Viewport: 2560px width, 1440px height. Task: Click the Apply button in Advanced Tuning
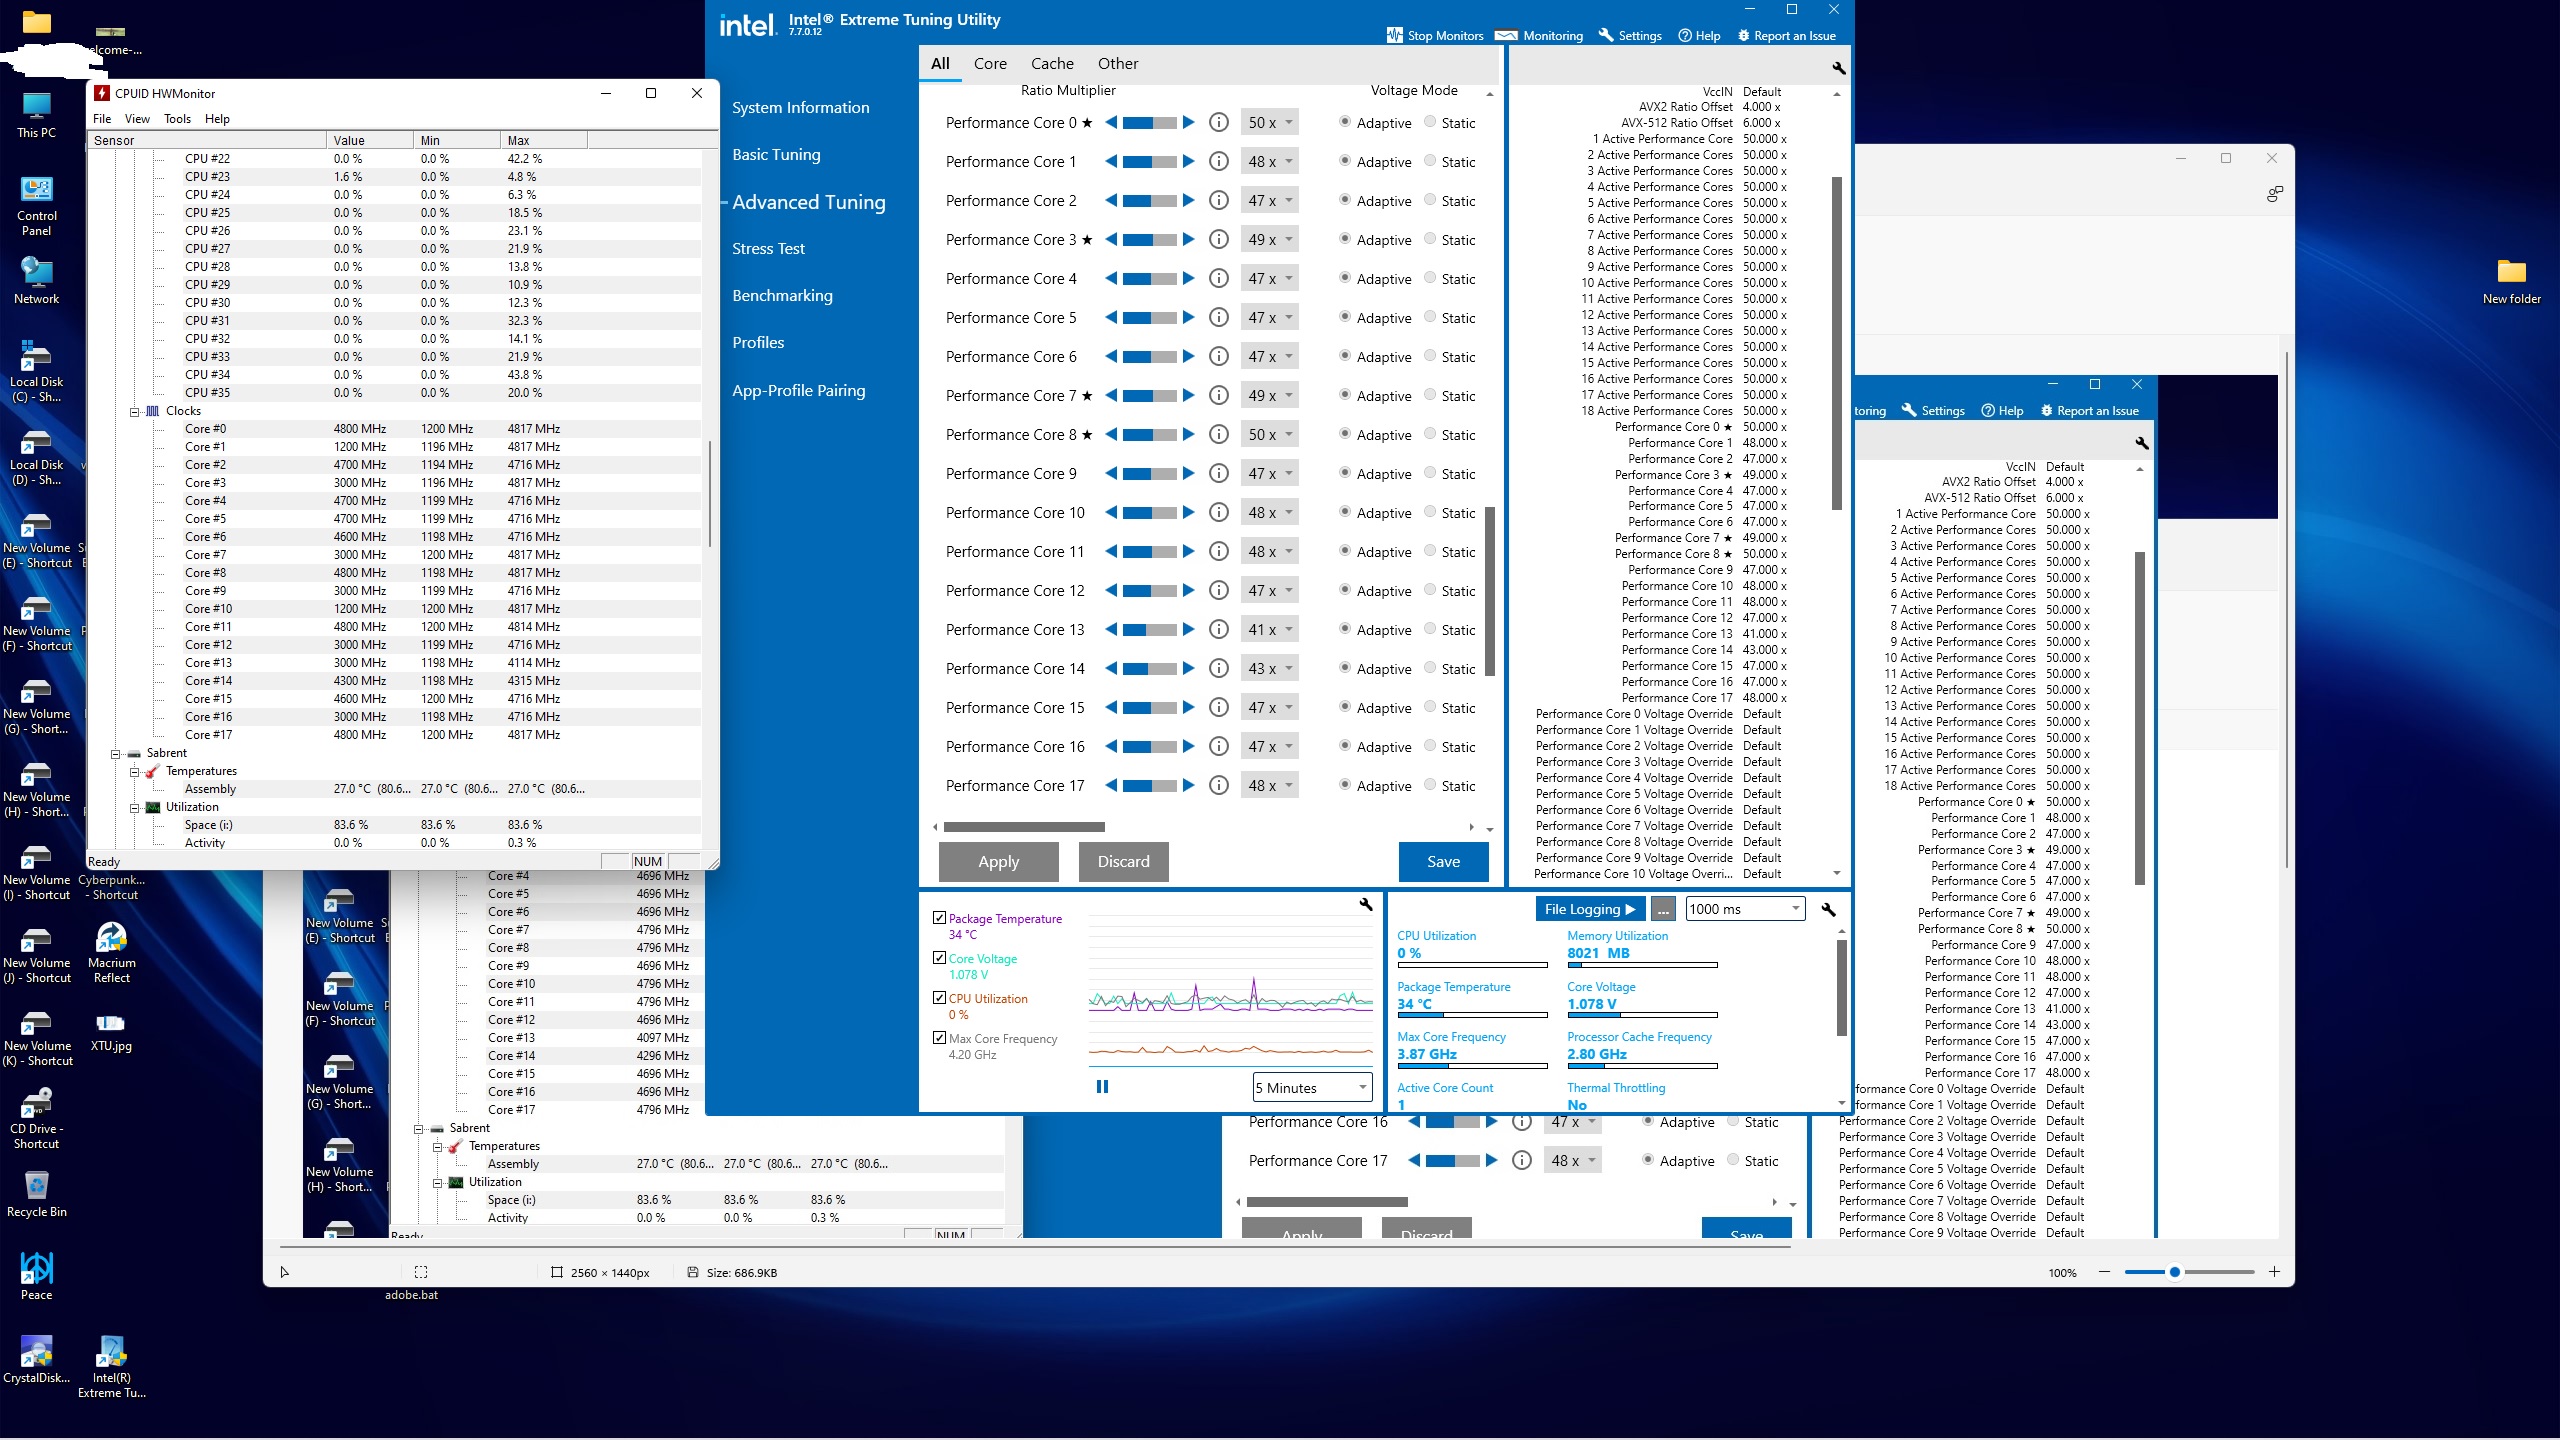[x=998, y=861]
